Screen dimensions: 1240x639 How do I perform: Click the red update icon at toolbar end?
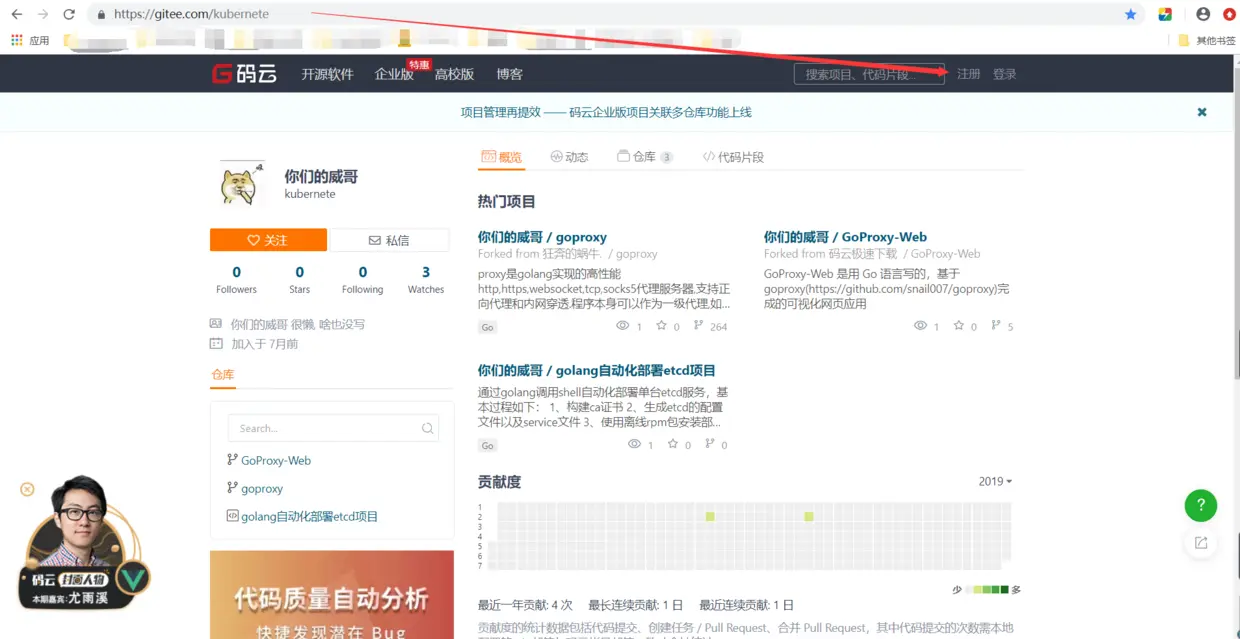[1229, 15]
